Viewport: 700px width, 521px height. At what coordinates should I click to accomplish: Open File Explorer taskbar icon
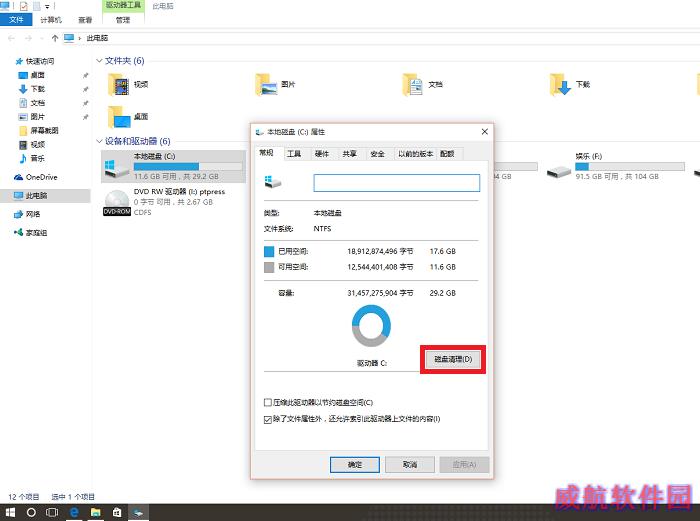point(96,512)
